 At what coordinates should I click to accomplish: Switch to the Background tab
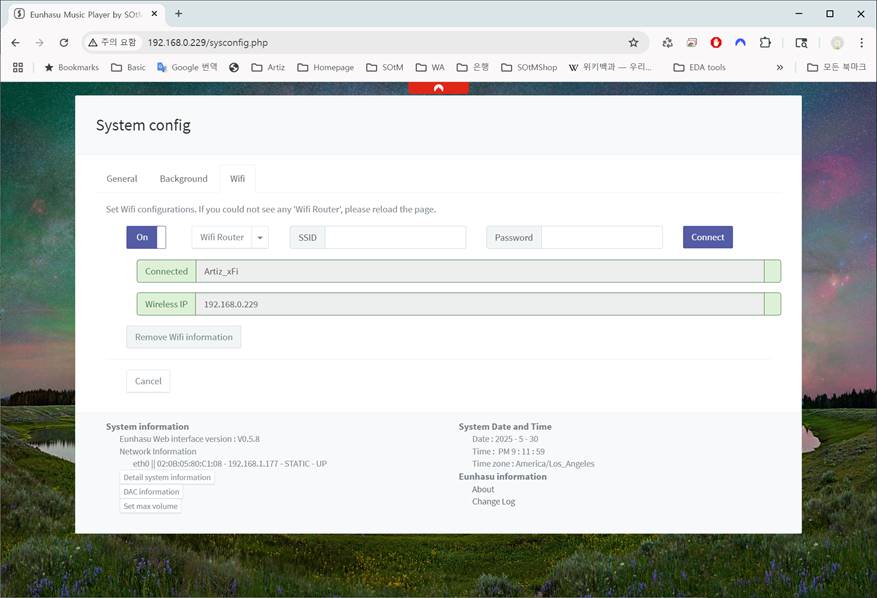coord(183,179)
